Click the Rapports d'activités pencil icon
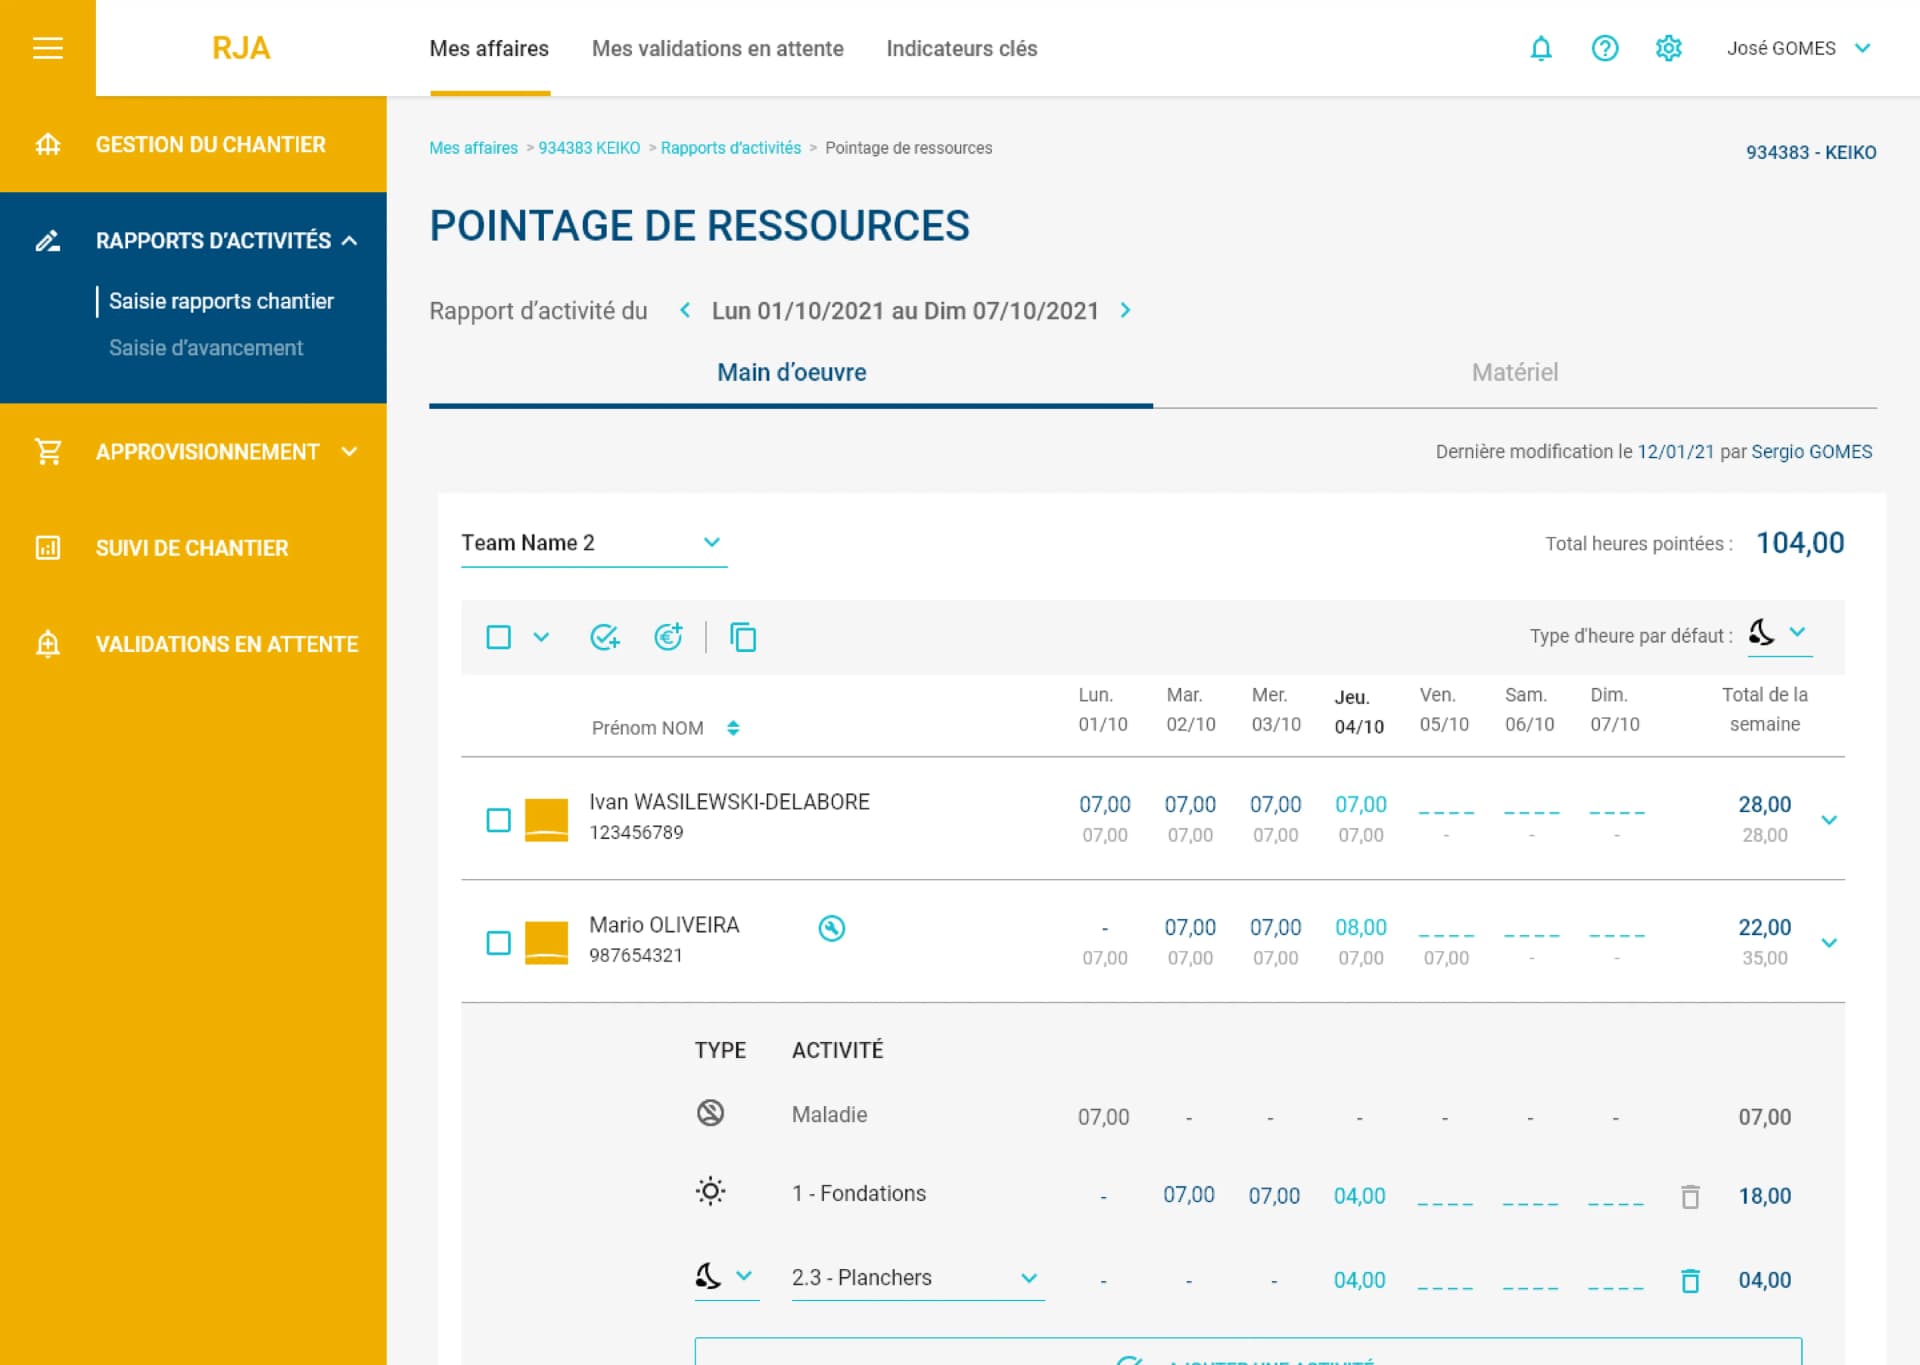The image size is (1920, 1365). [48, 241]
